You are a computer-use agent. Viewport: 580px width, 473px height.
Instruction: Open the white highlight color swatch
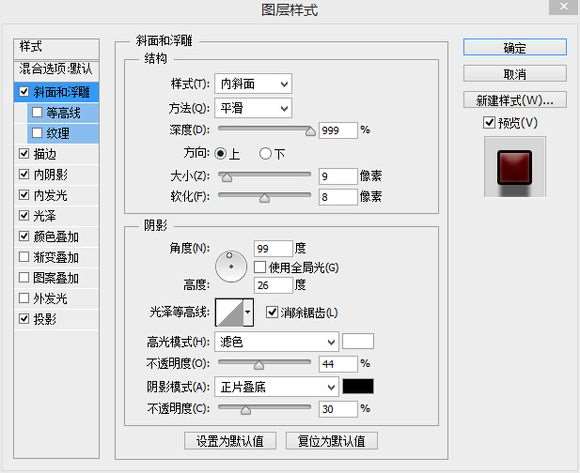[358, 341]
